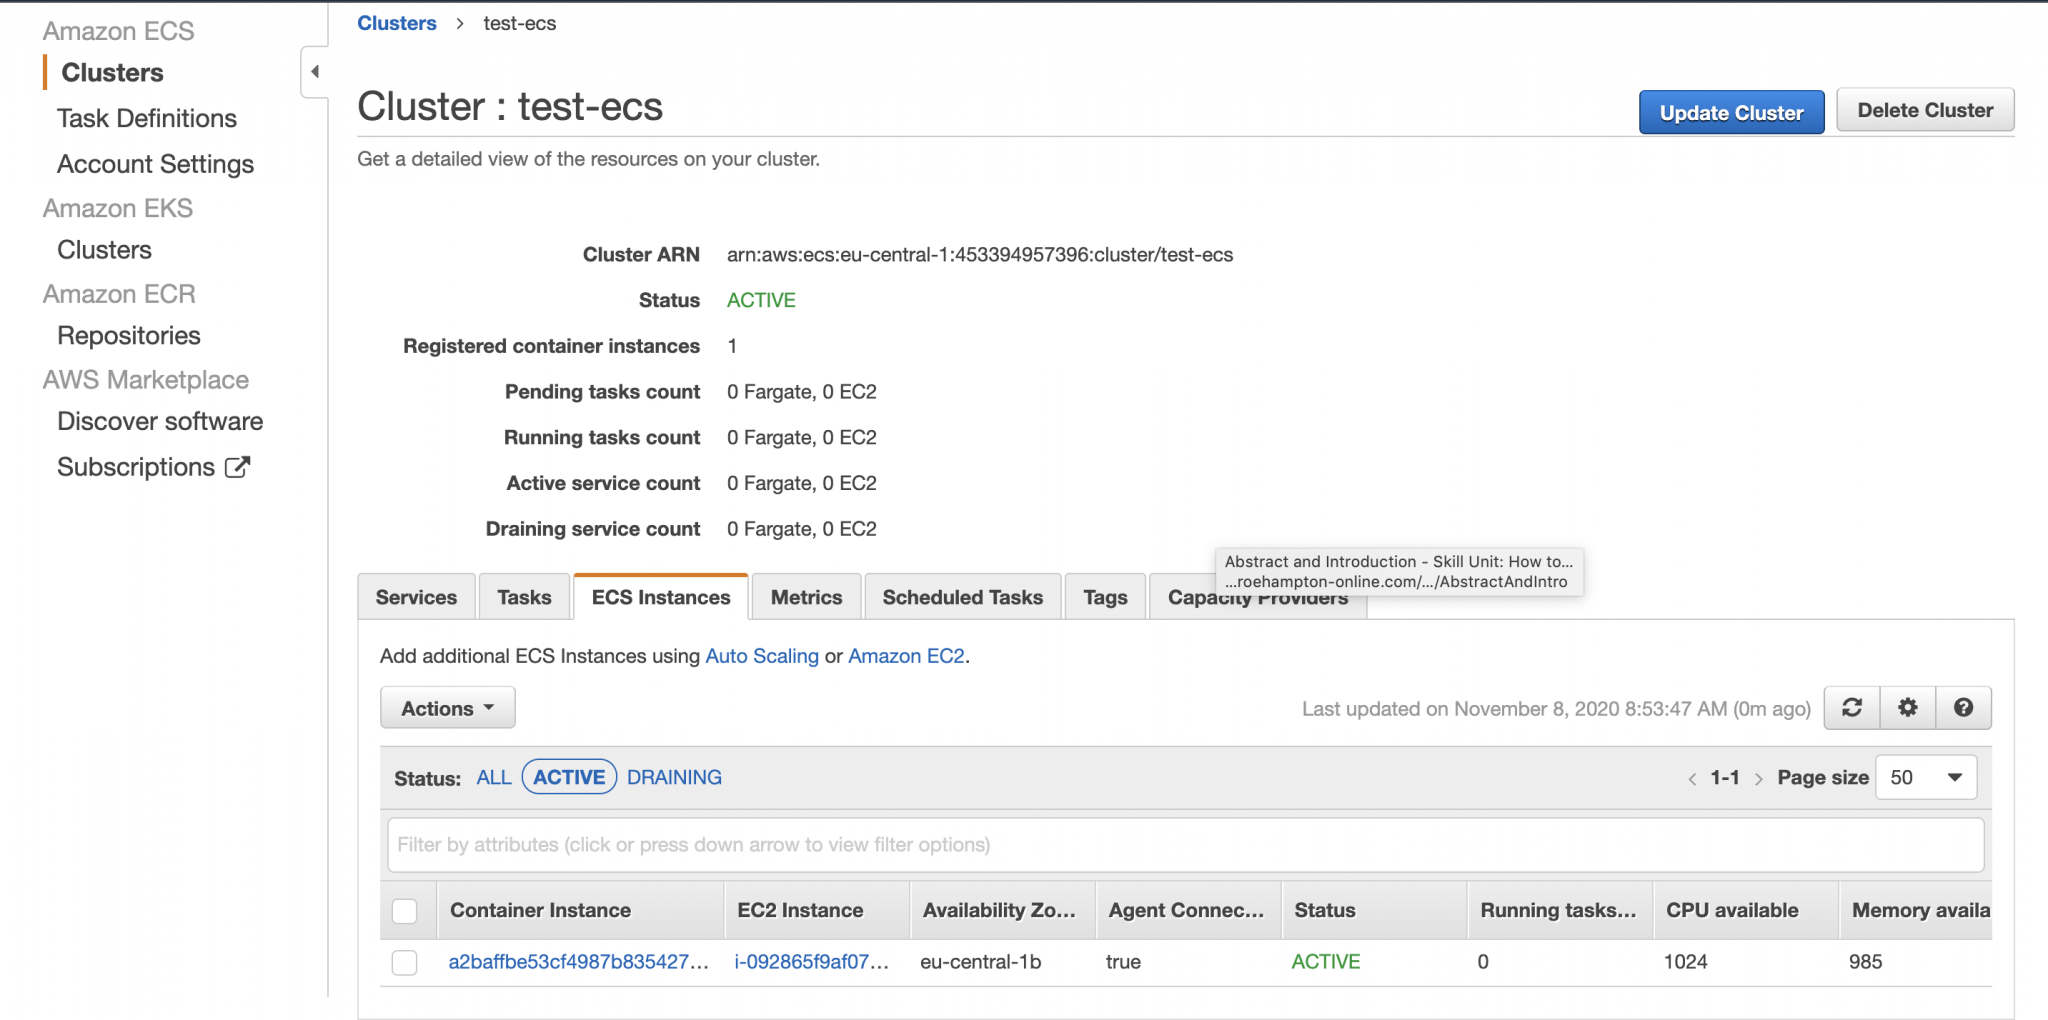The height and width of the screenshot is (1020, 2048).
Task: Go to next page with the right chevron
Action: [1760, 777]
